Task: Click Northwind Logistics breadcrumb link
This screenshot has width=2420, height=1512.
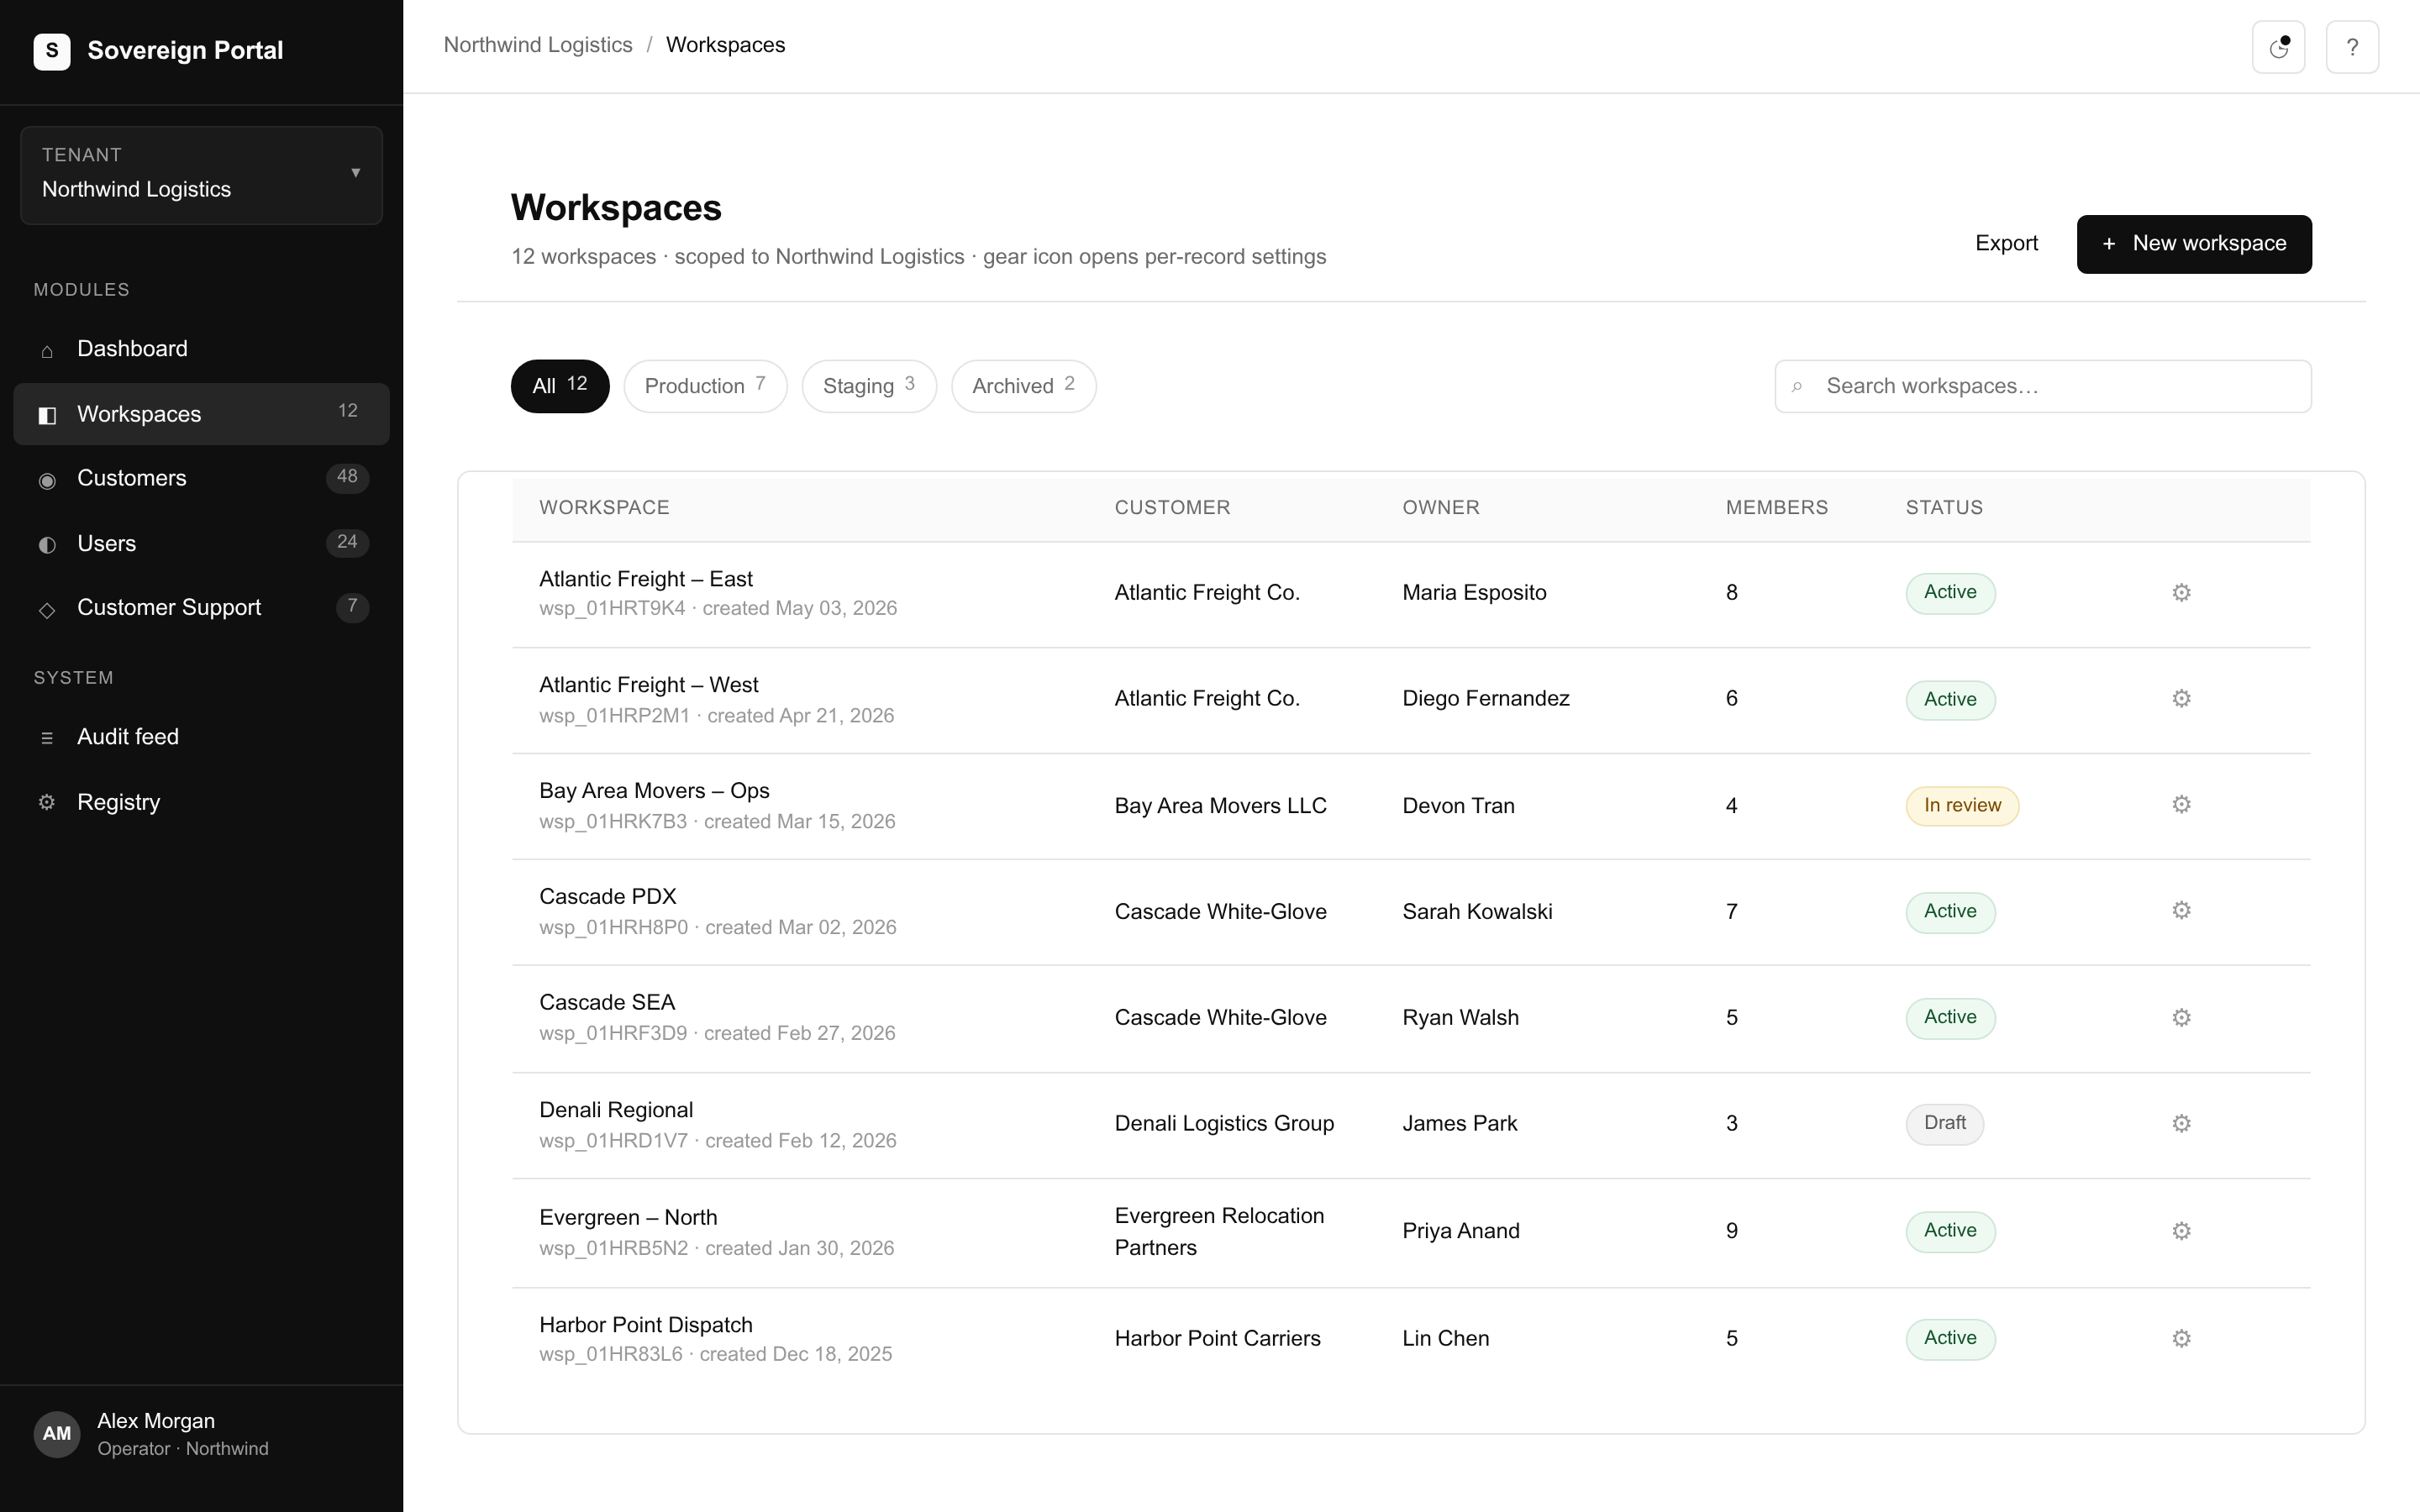Action: pyautogui.click(x=538, y=45)
